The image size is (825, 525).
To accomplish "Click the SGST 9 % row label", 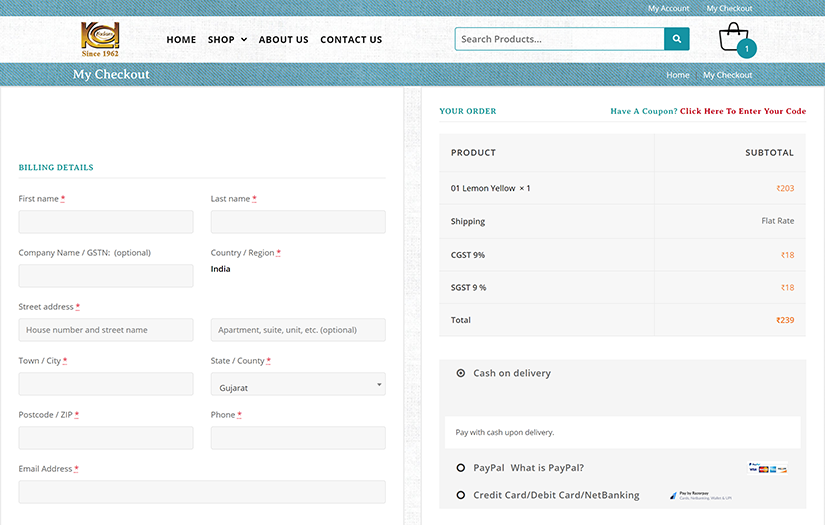I will tap(468, 288).
